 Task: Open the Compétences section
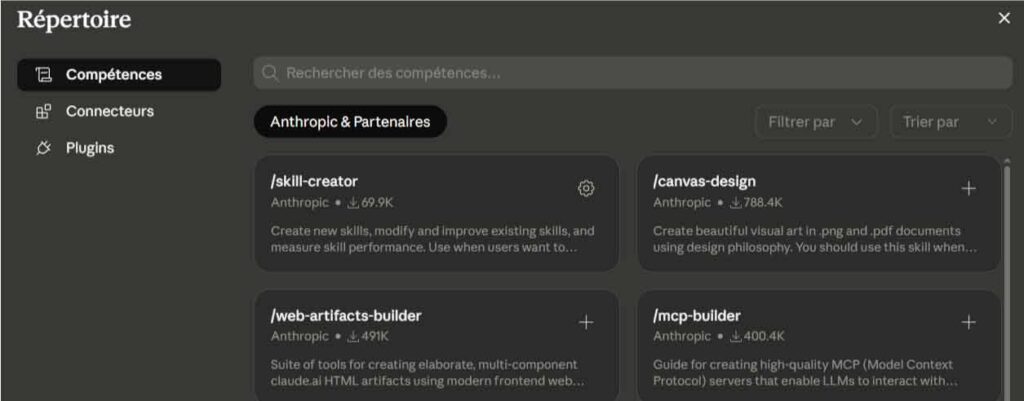(x=119, y=75)
